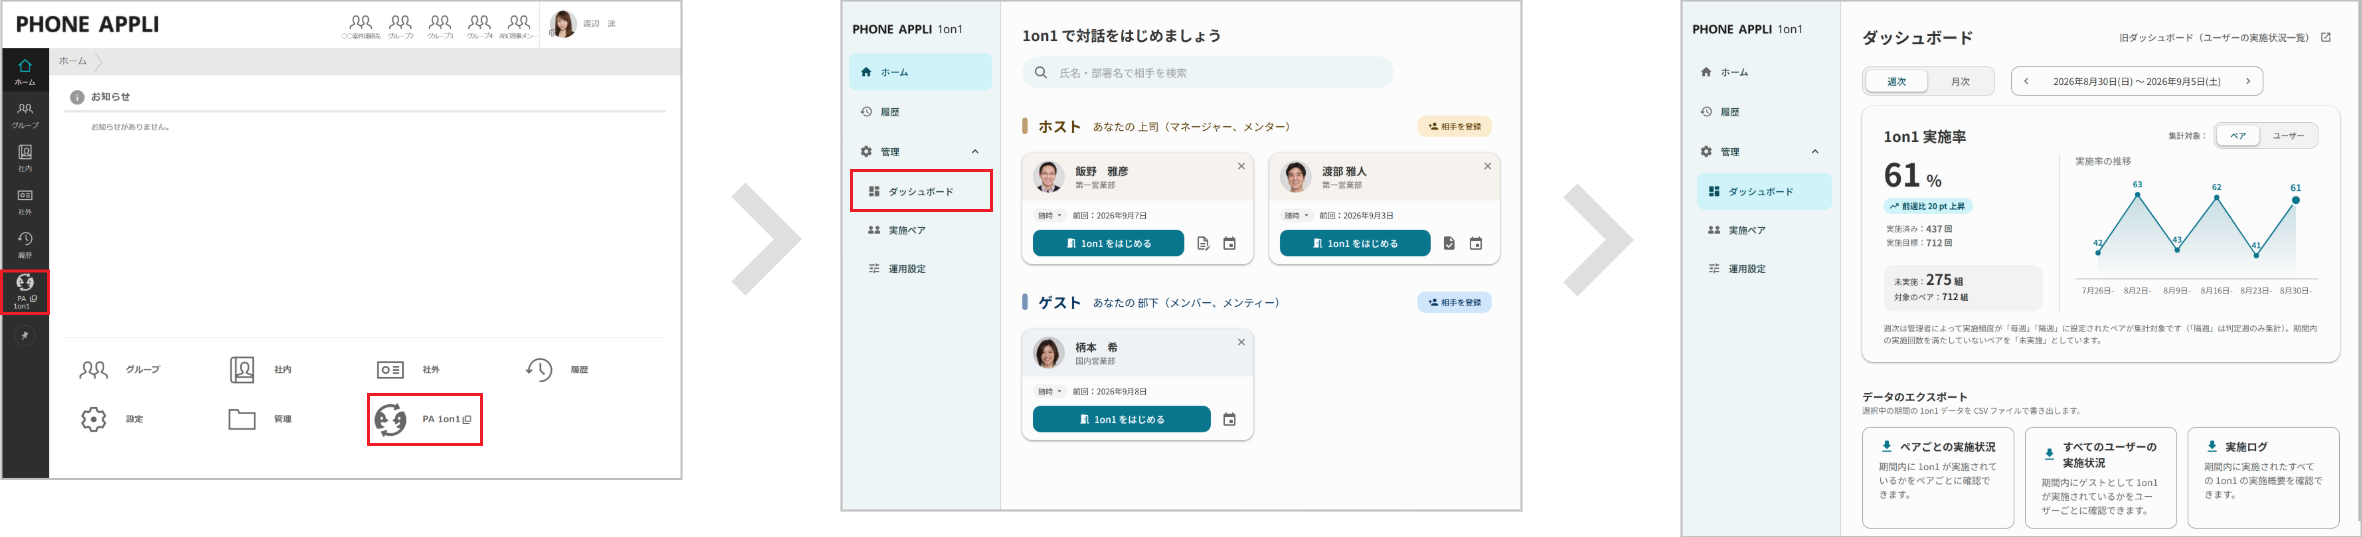Screen dimensions: 2362x537
Task: Click the 氏名・部署名で相手を検索 search field
Action: pyautogui.click(x=1208, y=73)
